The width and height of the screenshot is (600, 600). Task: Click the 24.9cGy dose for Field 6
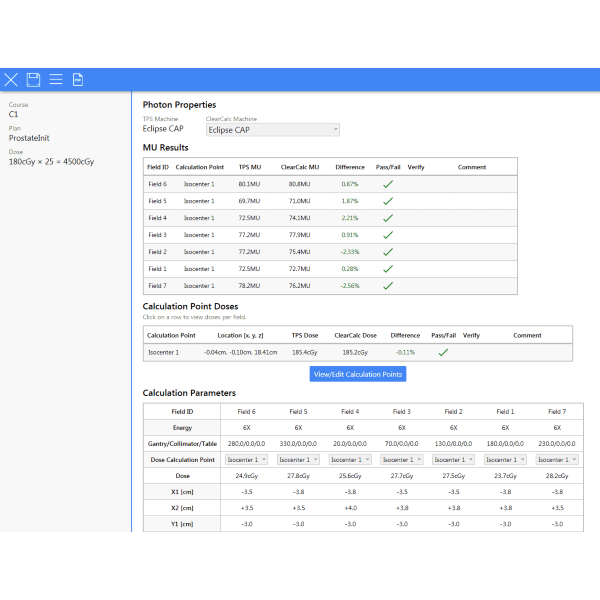click(246, 476)
